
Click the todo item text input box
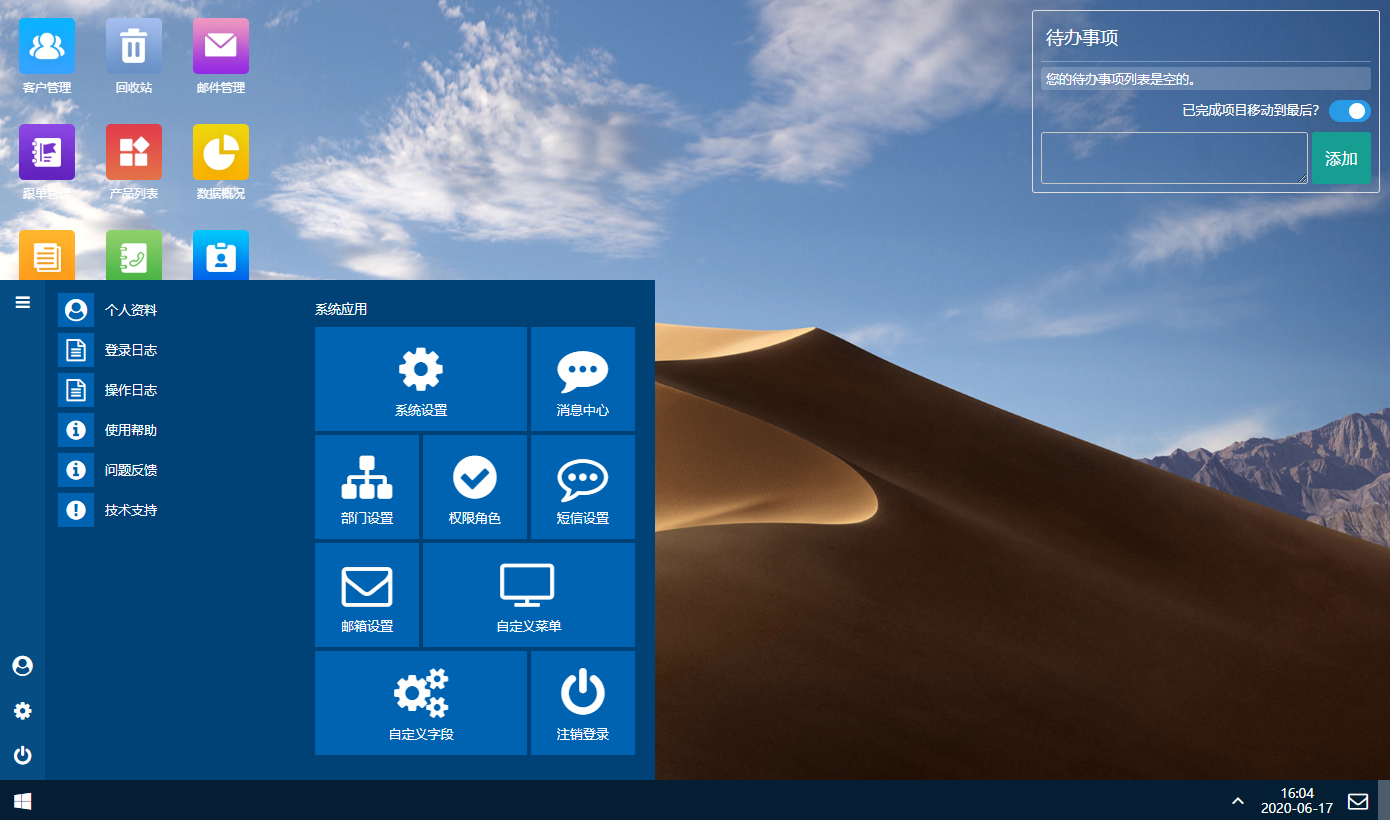[1174, 158]
